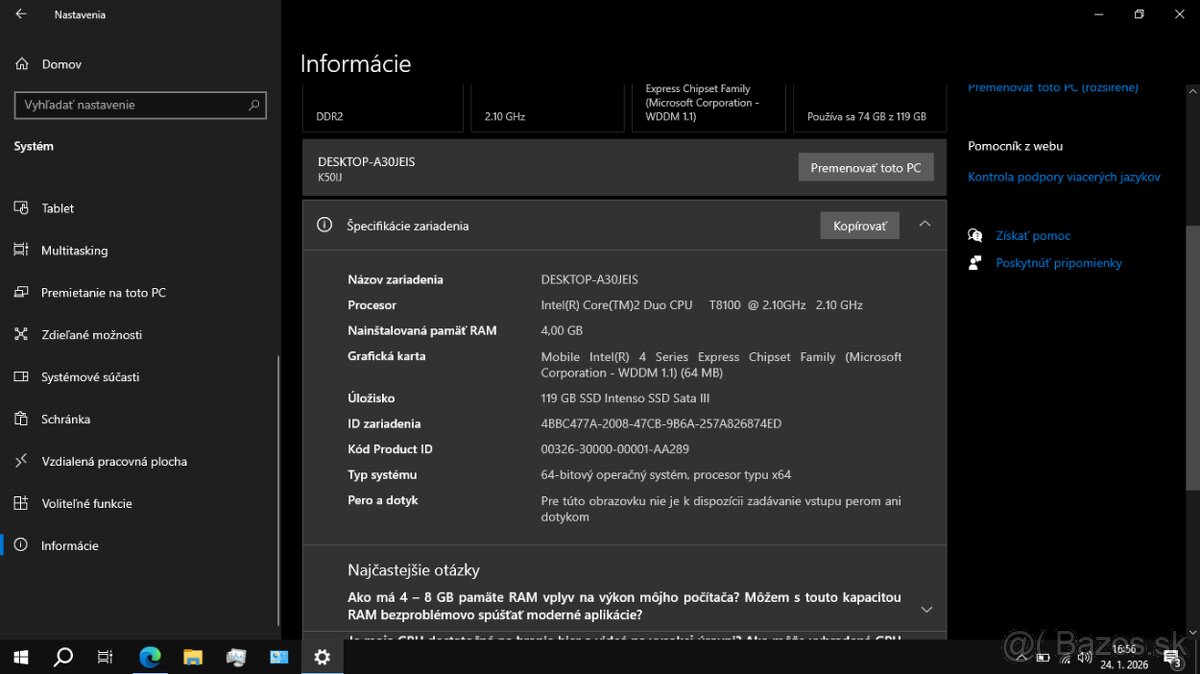Open the Tablet section in the sidebar
Image resolution: width=1200 pixels, height=674 pixels.
(58, 208)
